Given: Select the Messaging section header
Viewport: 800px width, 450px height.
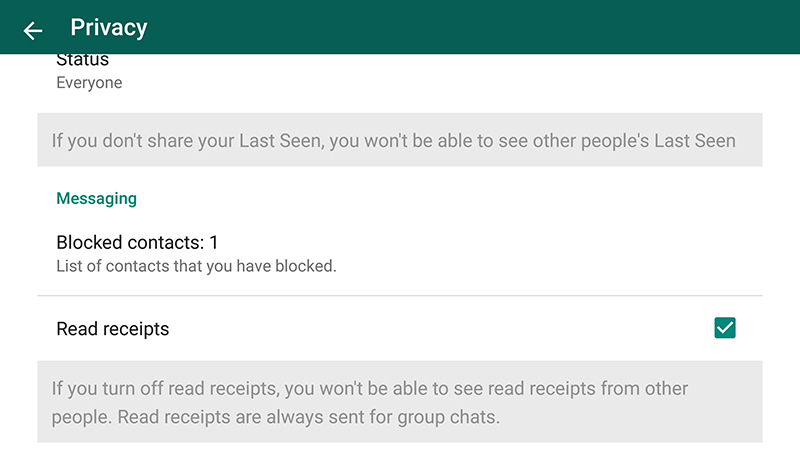Looking at the screenshot, I should 96,198.
